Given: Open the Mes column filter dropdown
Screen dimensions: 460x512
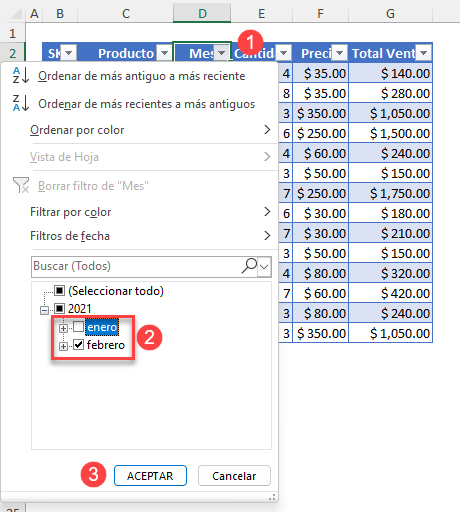Looking at the screenshot, I should coord(222,53).
